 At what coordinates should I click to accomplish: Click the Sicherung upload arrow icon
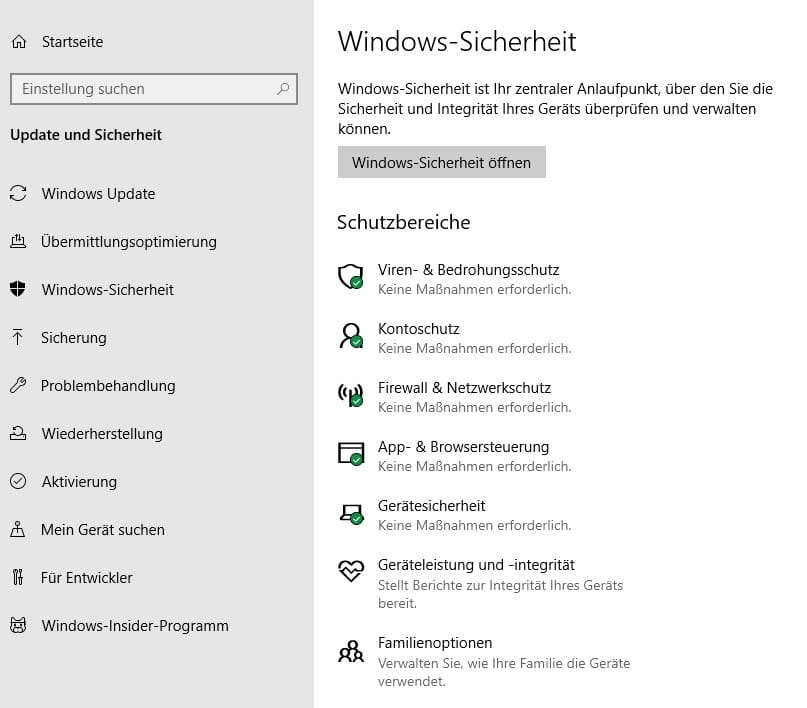pos(18,338)
